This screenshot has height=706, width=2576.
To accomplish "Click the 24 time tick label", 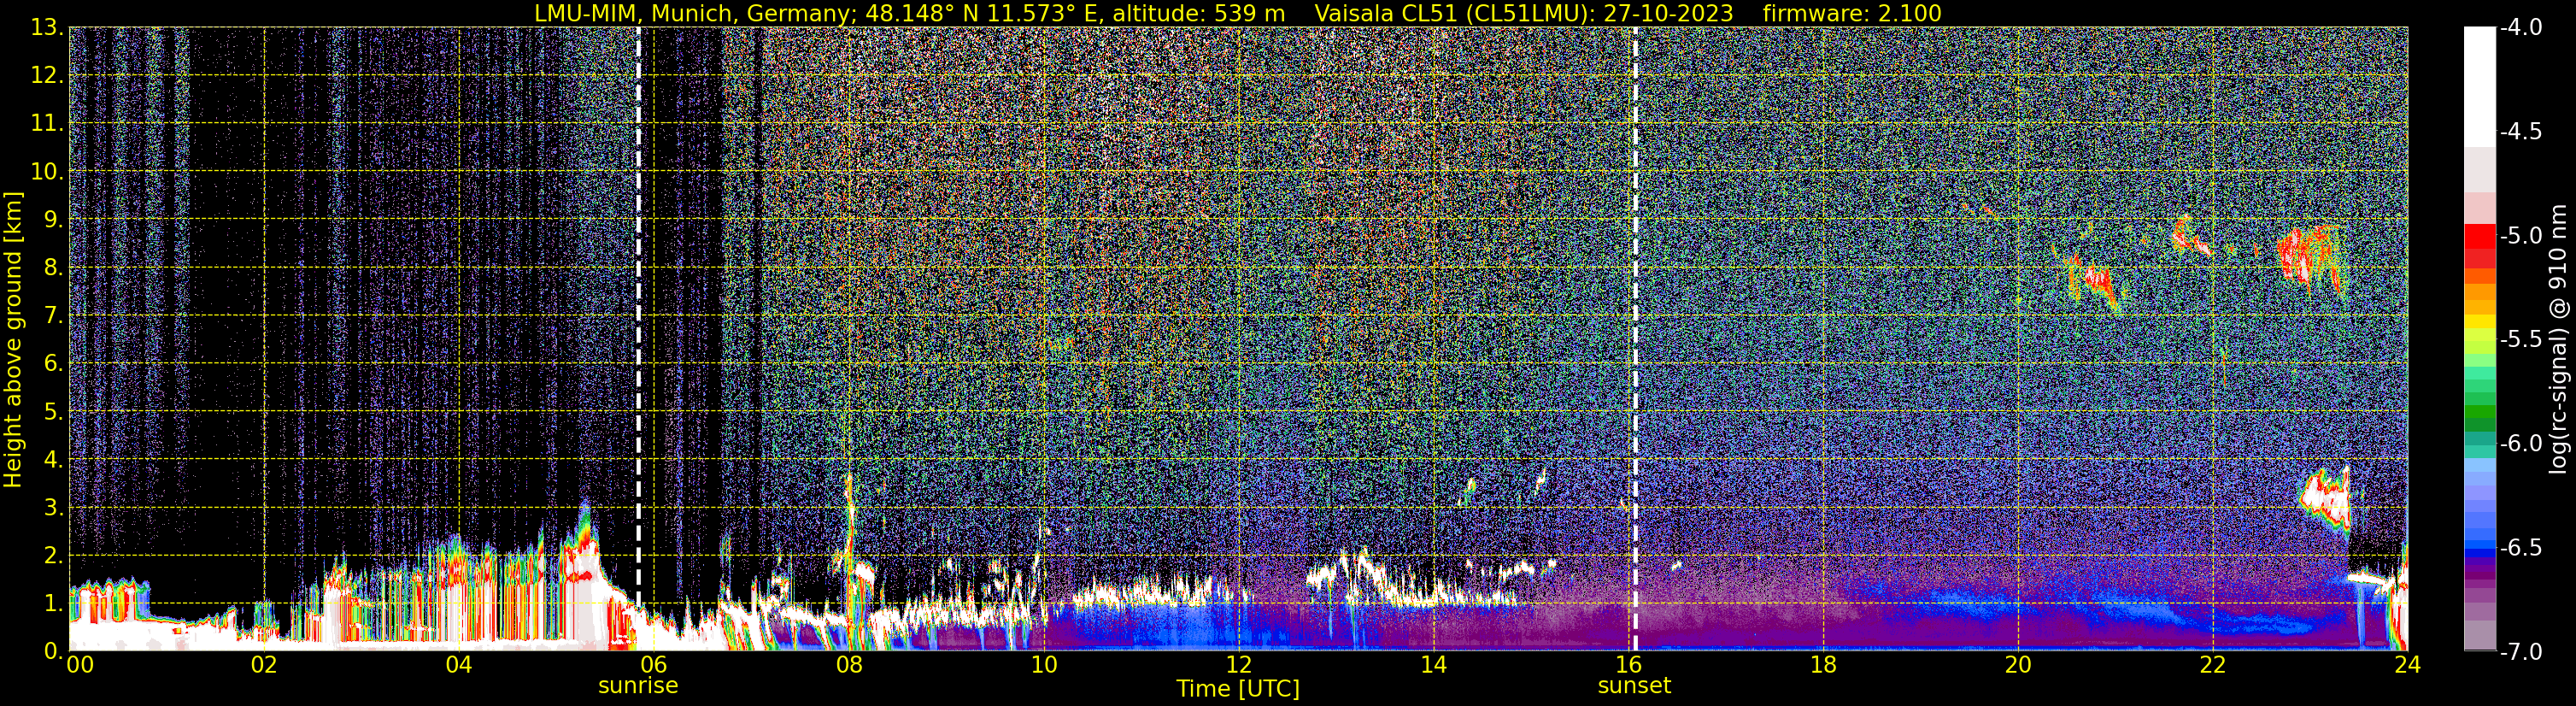I will [x=2407, y=665].
